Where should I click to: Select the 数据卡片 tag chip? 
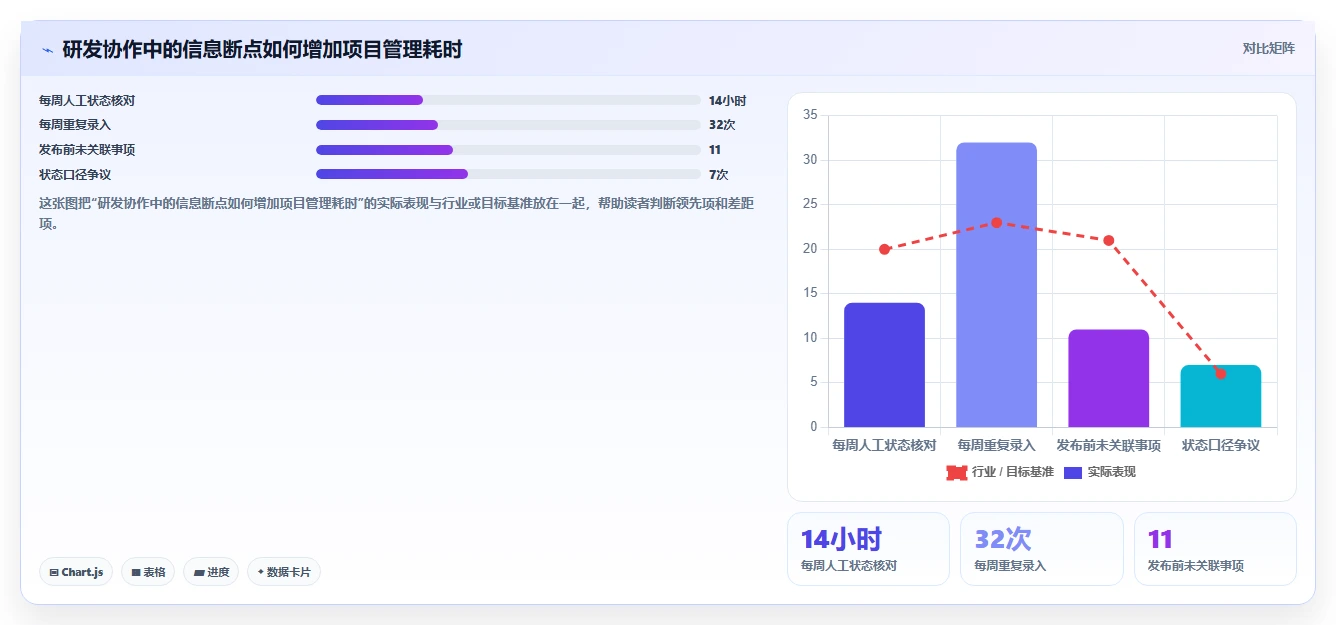click(x=284, y=572)
